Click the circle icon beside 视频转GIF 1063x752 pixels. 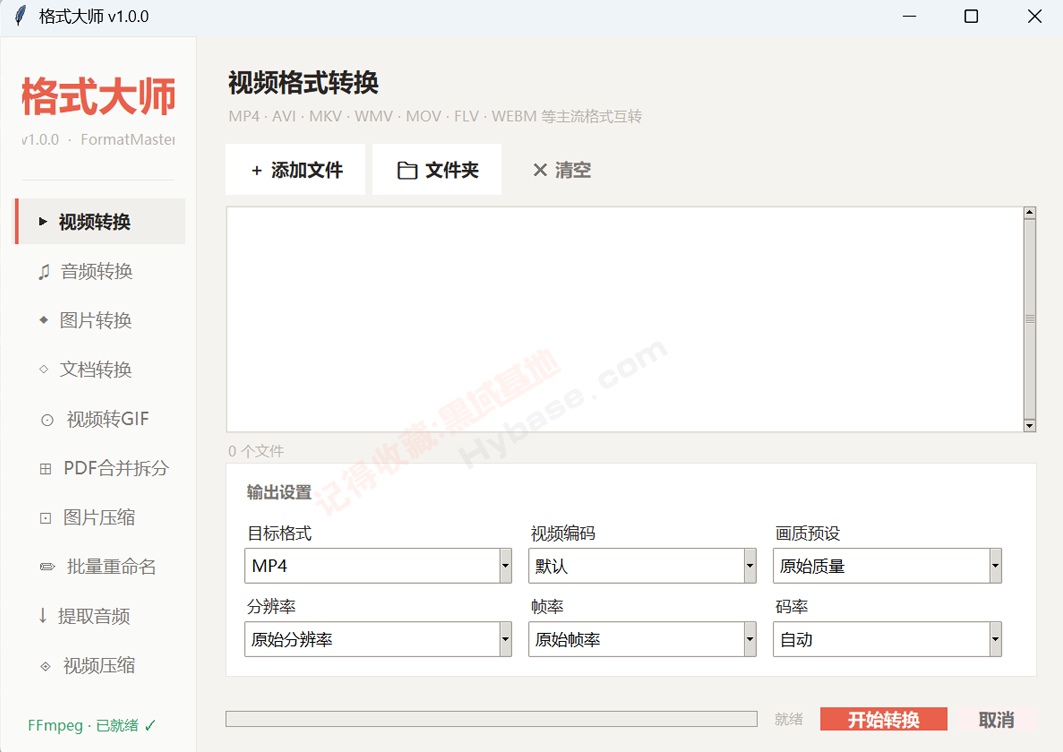47,420
